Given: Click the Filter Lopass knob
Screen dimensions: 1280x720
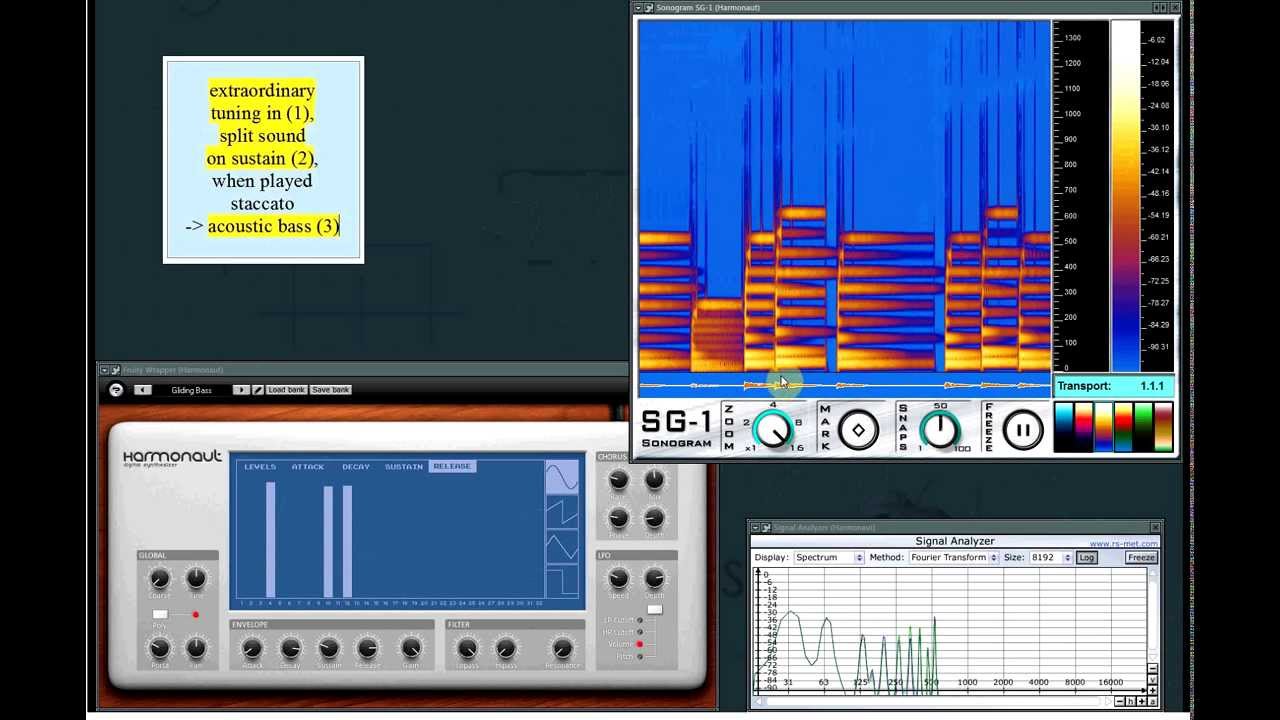Looking at the screenshot, I should (x=466, y=648).
